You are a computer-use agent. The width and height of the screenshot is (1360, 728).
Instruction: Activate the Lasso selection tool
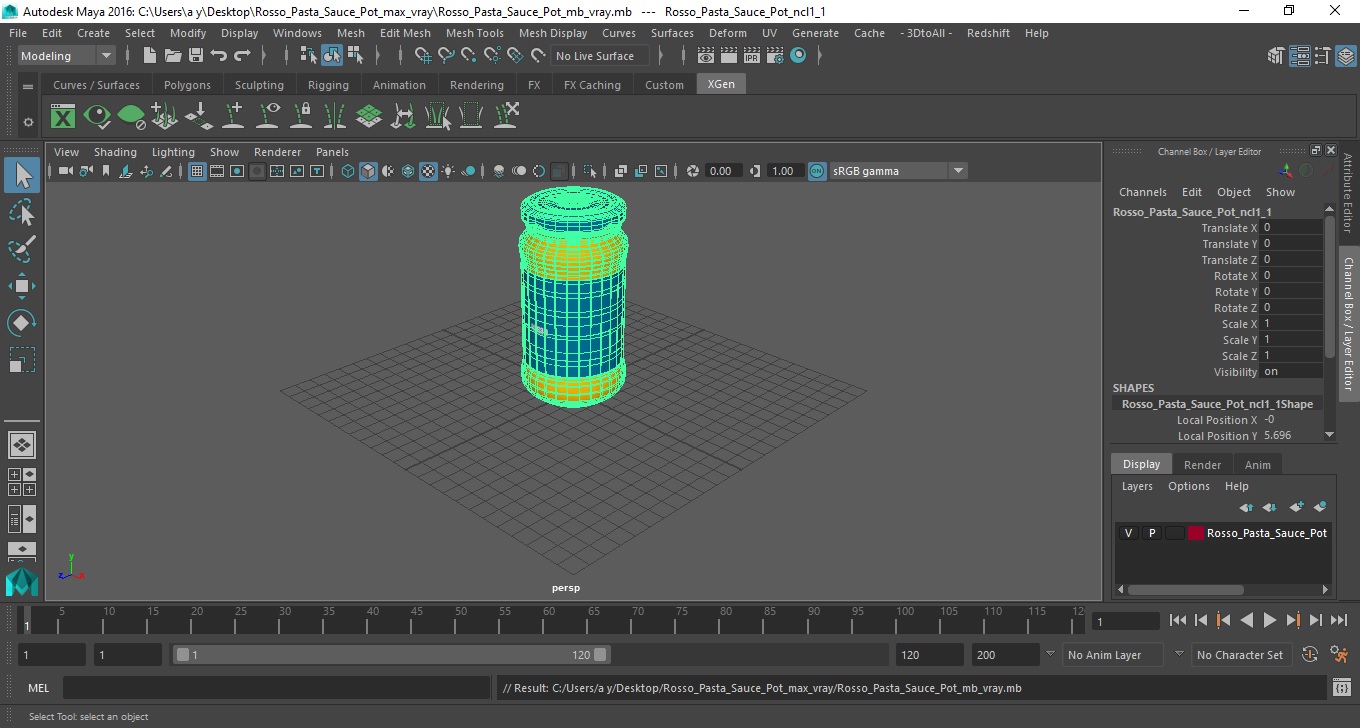pos(22,212)
